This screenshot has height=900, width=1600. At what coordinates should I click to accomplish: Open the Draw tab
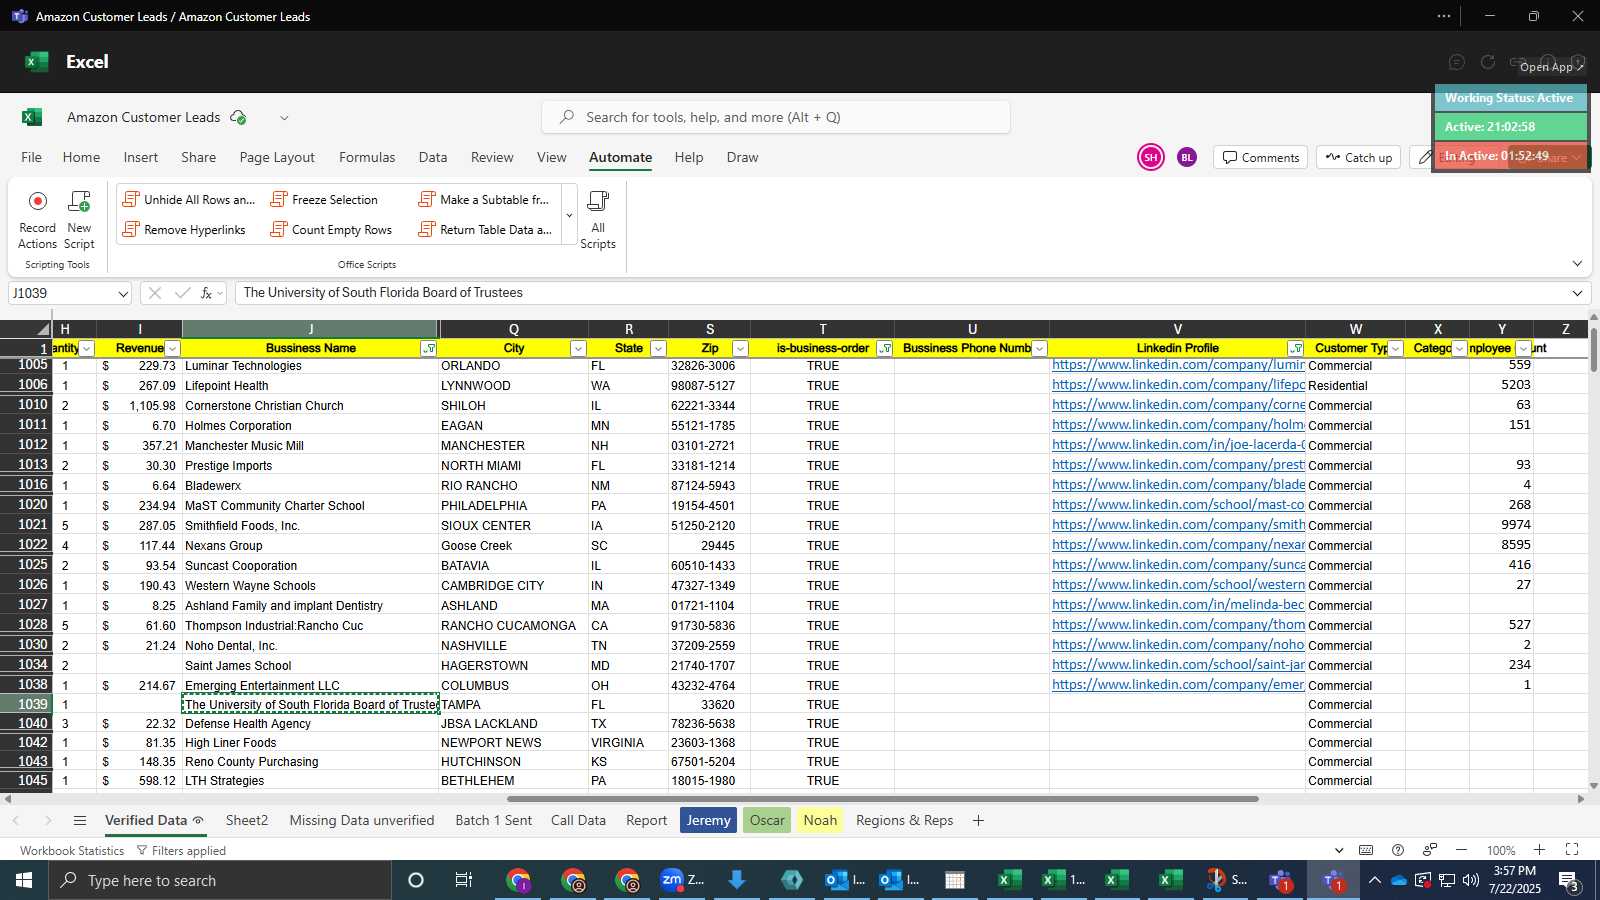[x=742, y=157]
